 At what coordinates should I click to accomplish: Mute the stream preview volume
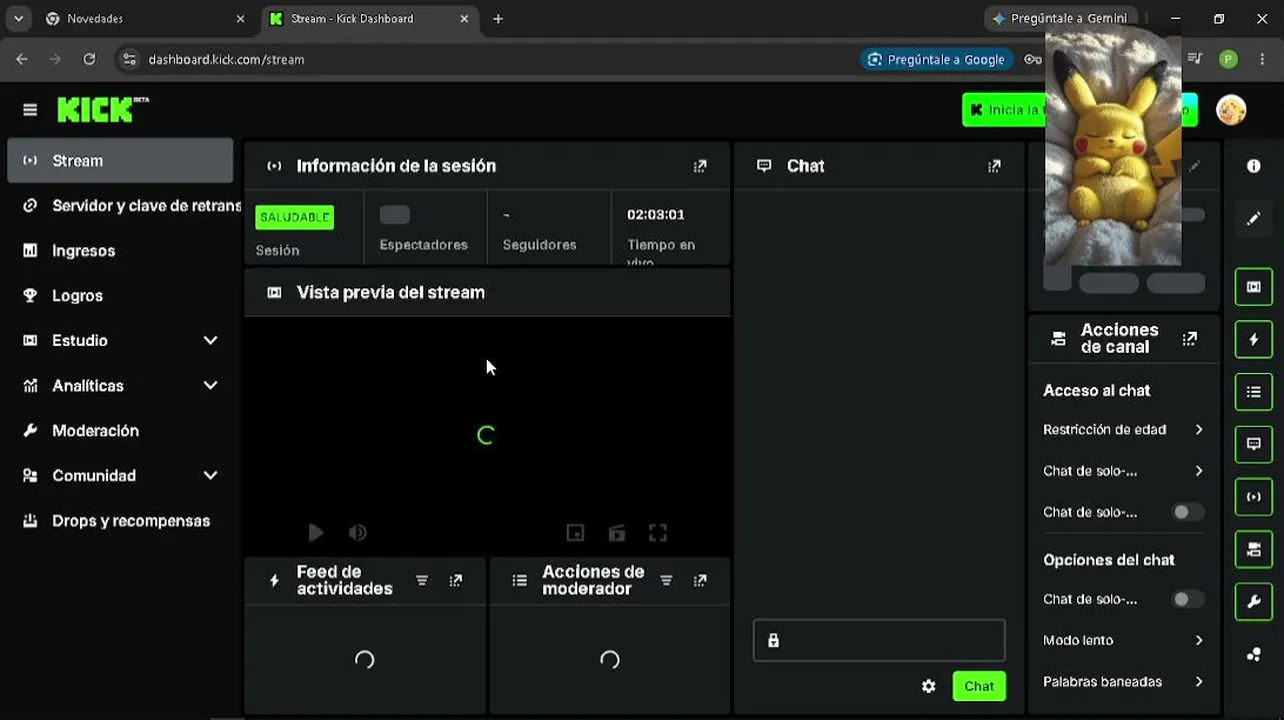pyautogui.click(x=357, y=533)
